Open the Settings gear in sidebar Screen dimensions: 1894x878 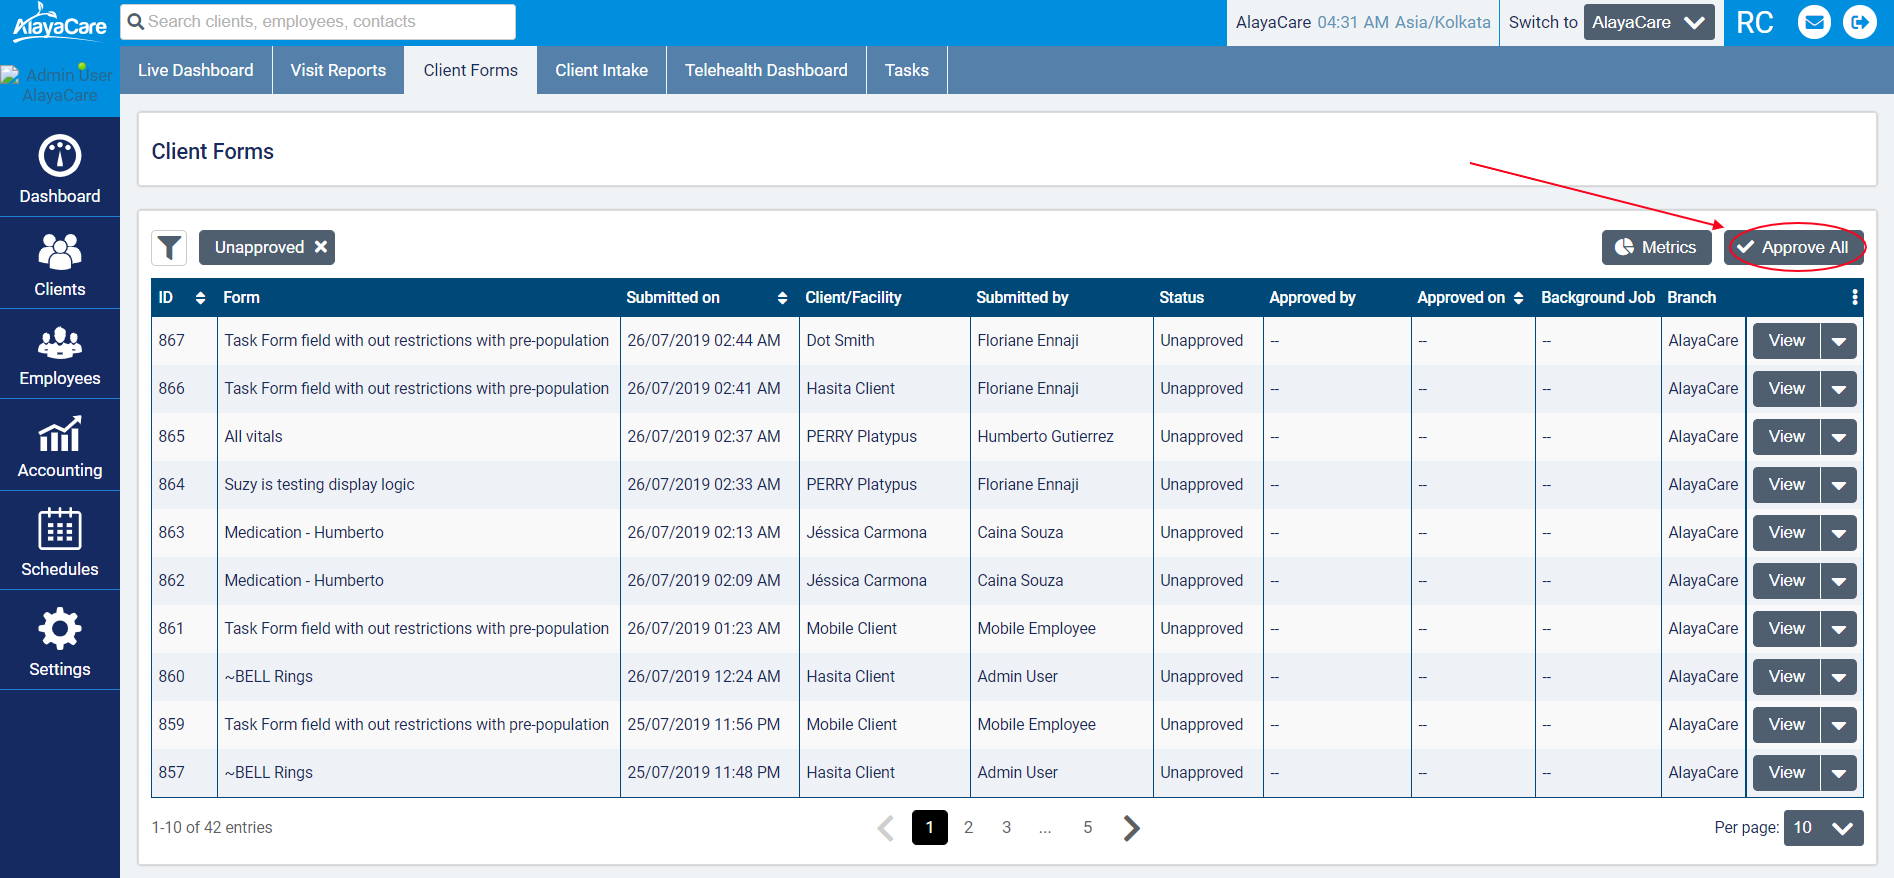coord(60,641)
